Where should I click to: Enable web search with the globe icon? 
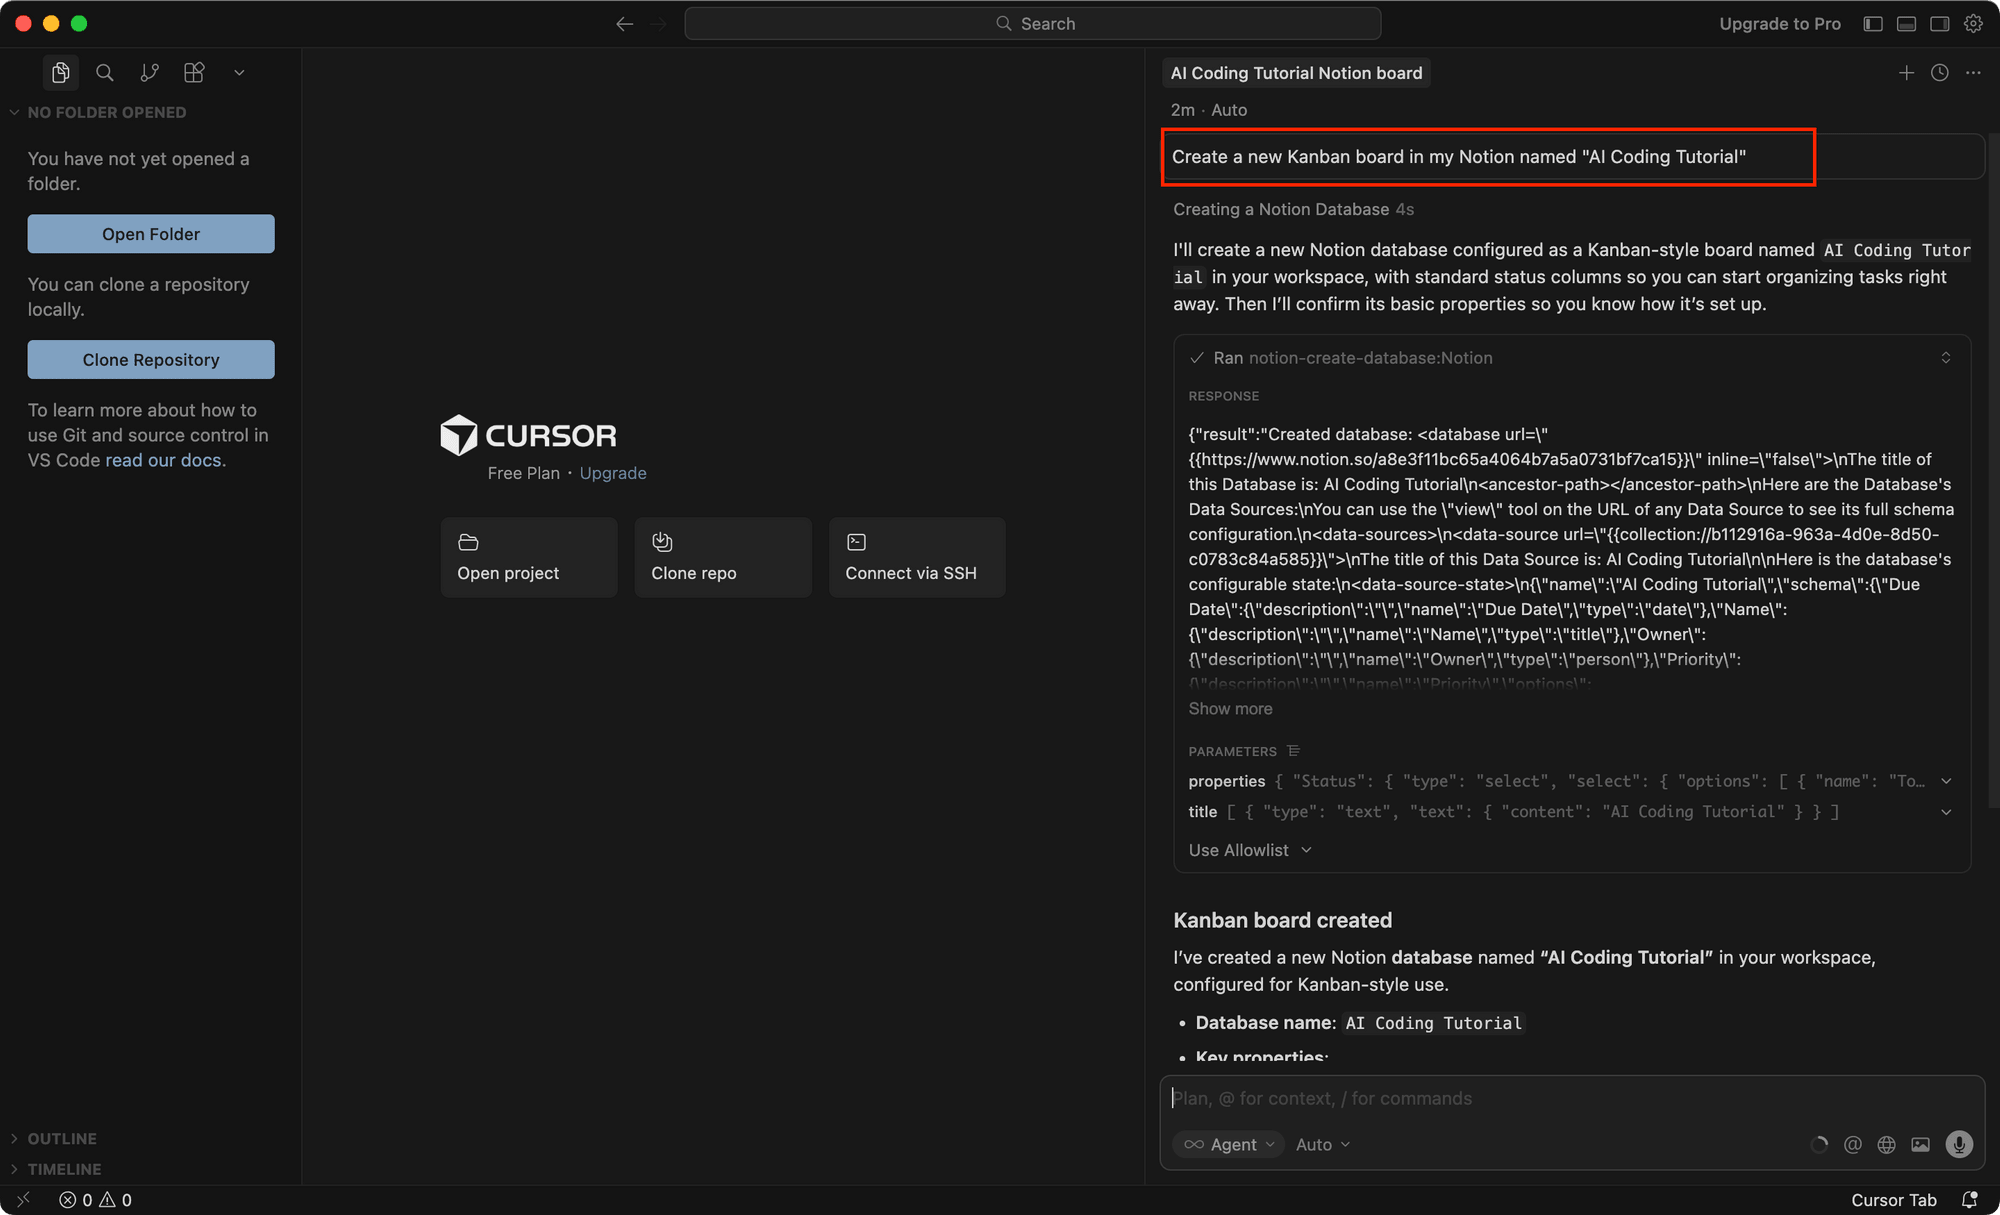[1886, 1144]
